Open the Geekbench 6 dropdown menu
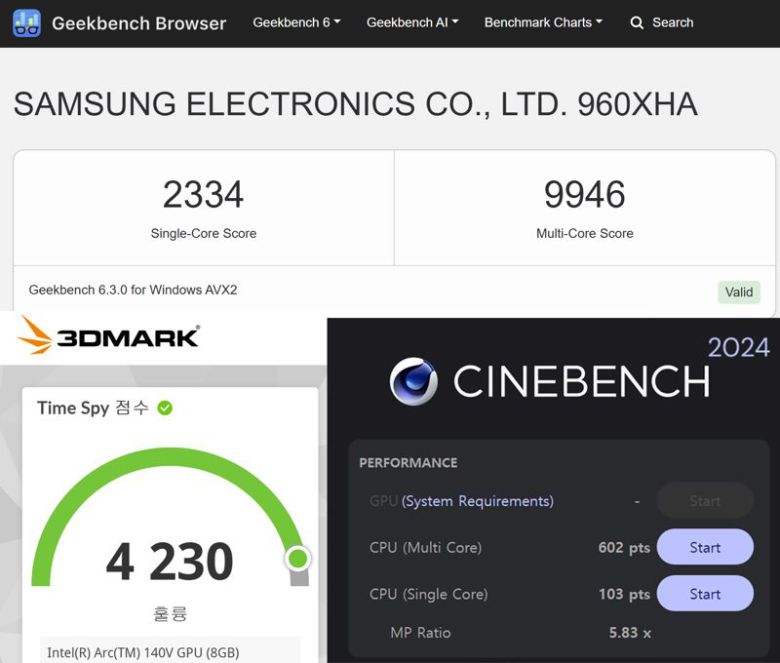This screenshot has height=663, width=780. pos(296,22)
